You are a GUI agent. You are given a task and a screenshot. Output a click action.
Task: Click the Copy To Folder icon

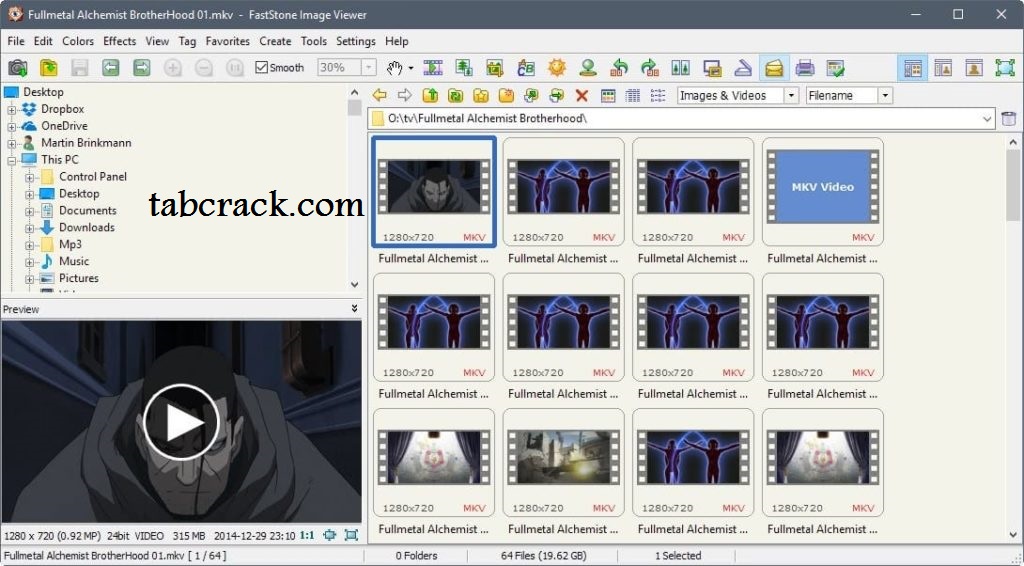(x=531, y=95)
